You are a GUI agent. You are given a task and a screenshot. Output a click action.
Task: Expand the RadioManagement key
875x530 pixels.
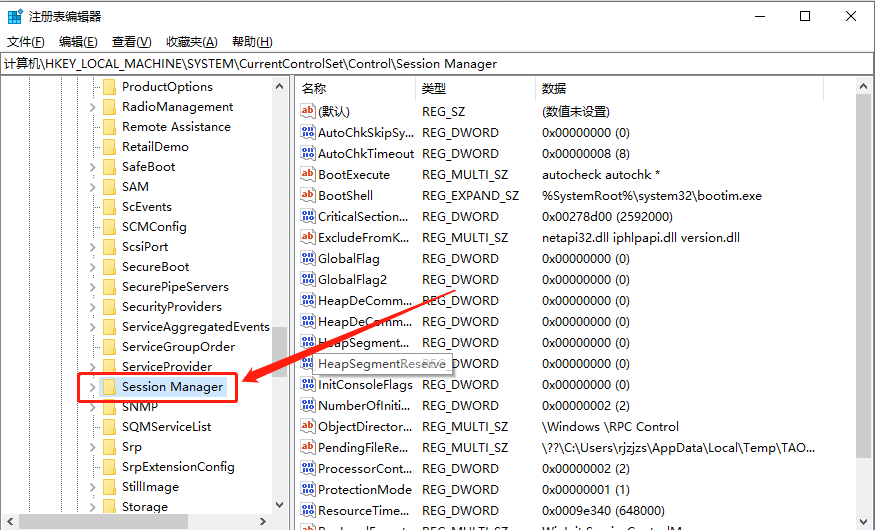coord(93,107)
